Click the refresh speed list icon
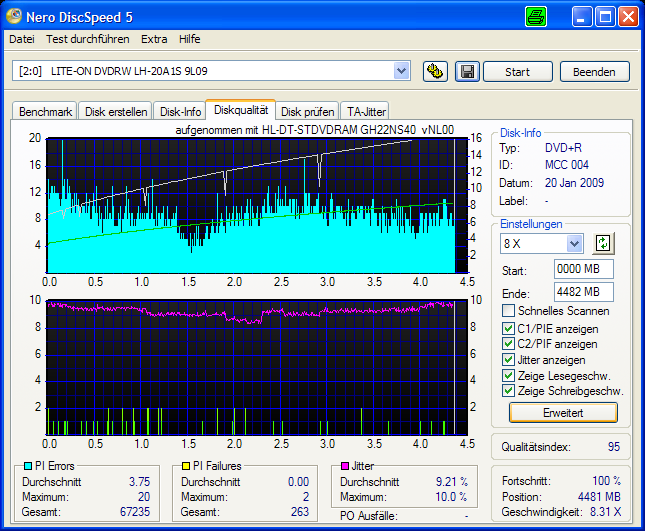The width and height of the screenshot is (645, 531). pos(603,243)
